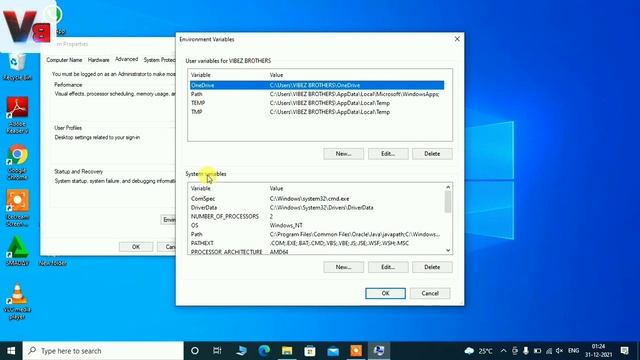Click the muted volume speaker icon
The height and width of the screenshot is (360, 640).
pyautogui.click(x=560, y=351)
